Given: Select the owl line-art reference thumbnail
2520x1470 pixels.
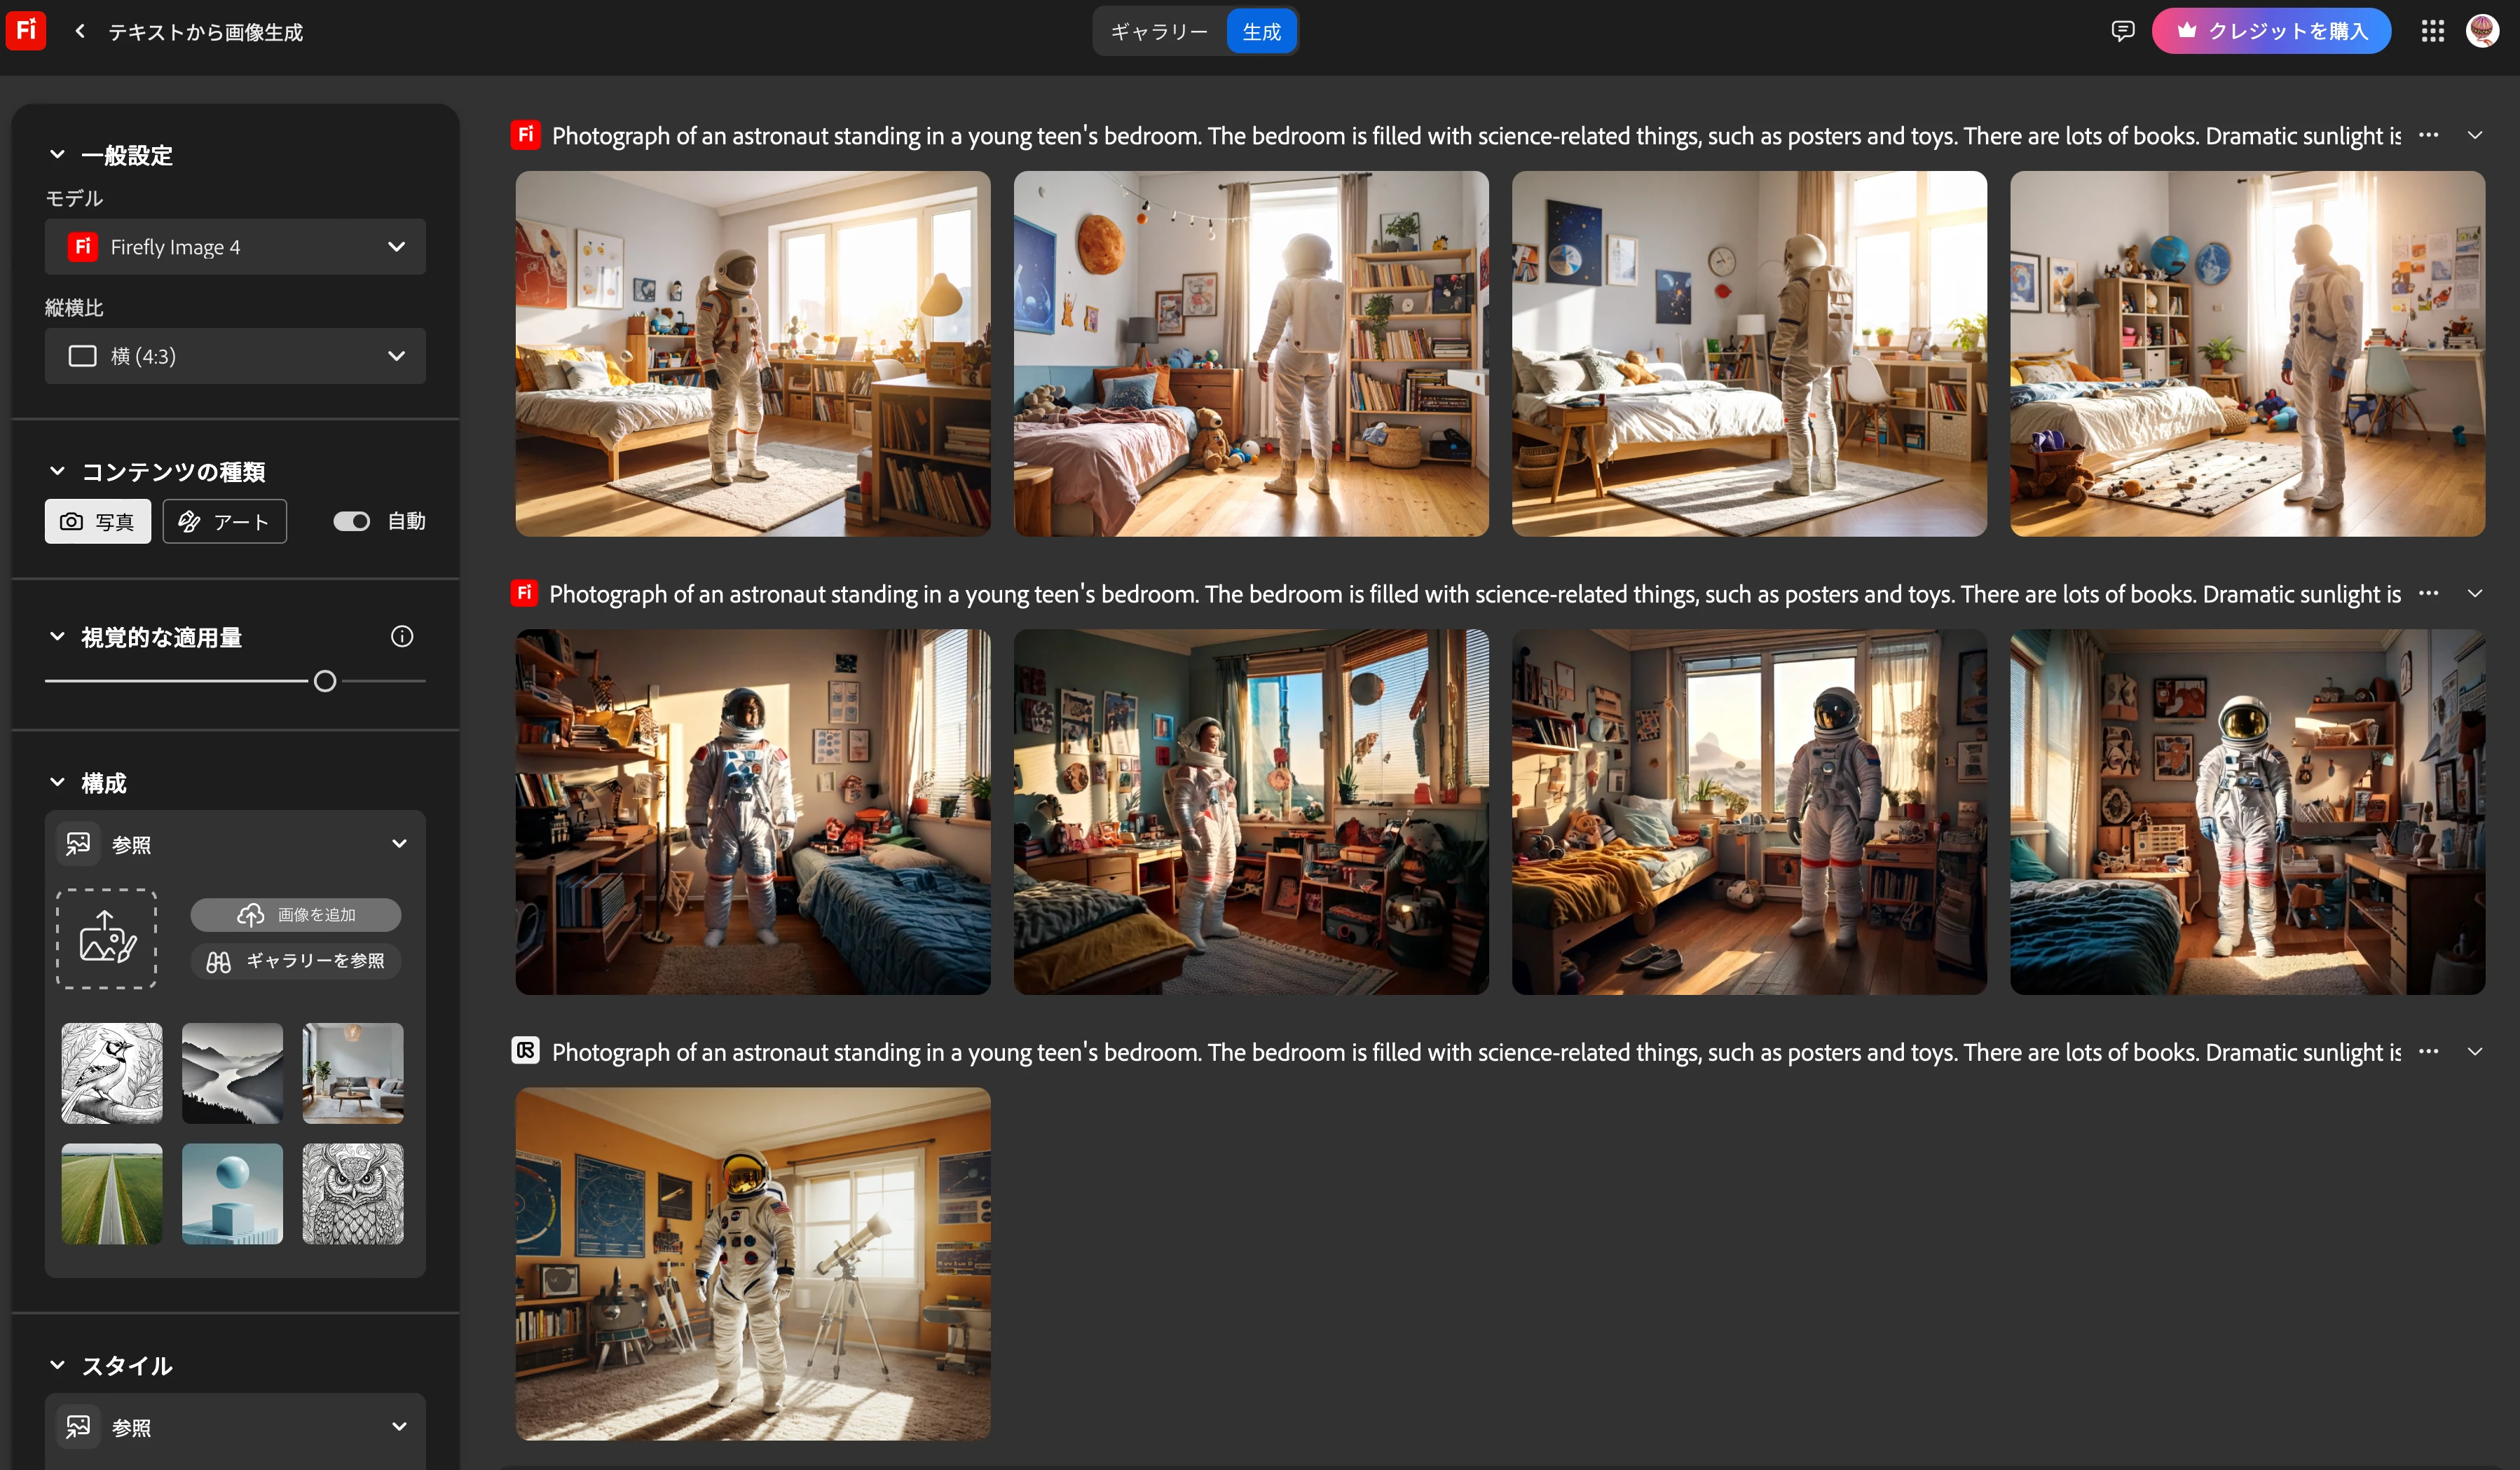Looking at the screenshot, I should [x=353, y=1193].
